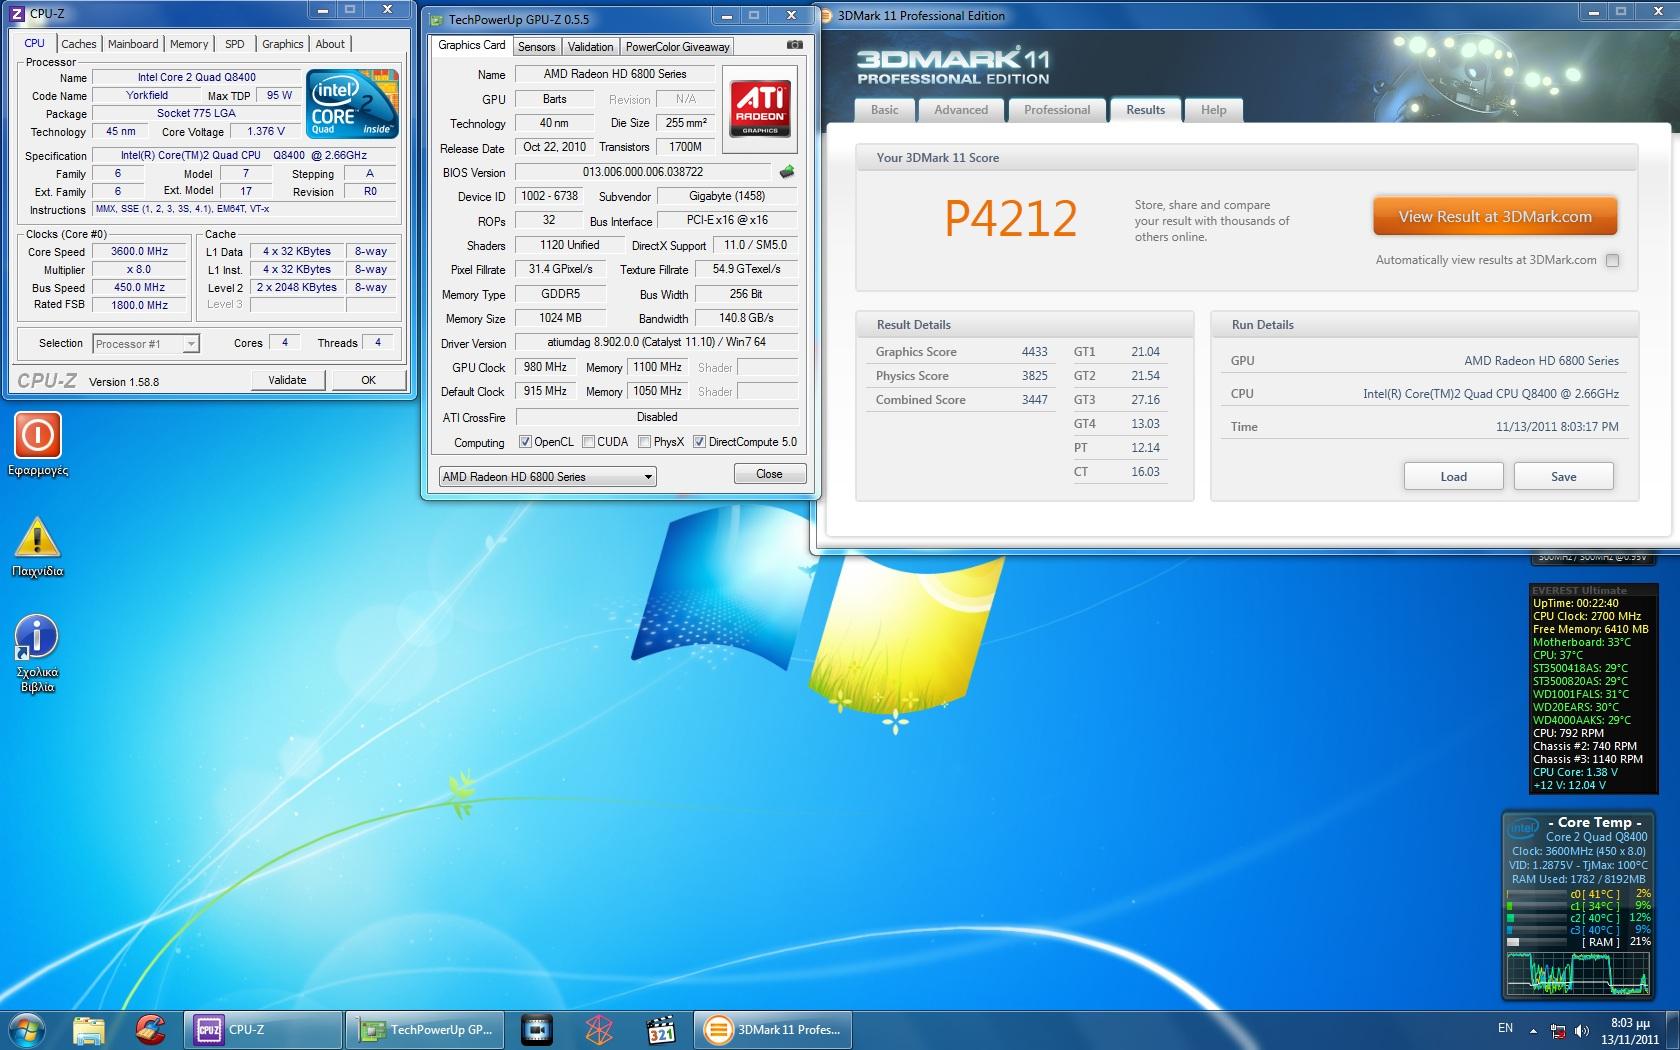Open the Παιχνίδια desktop shortcut
The image size is (1680, 1050).
[38, 548]
